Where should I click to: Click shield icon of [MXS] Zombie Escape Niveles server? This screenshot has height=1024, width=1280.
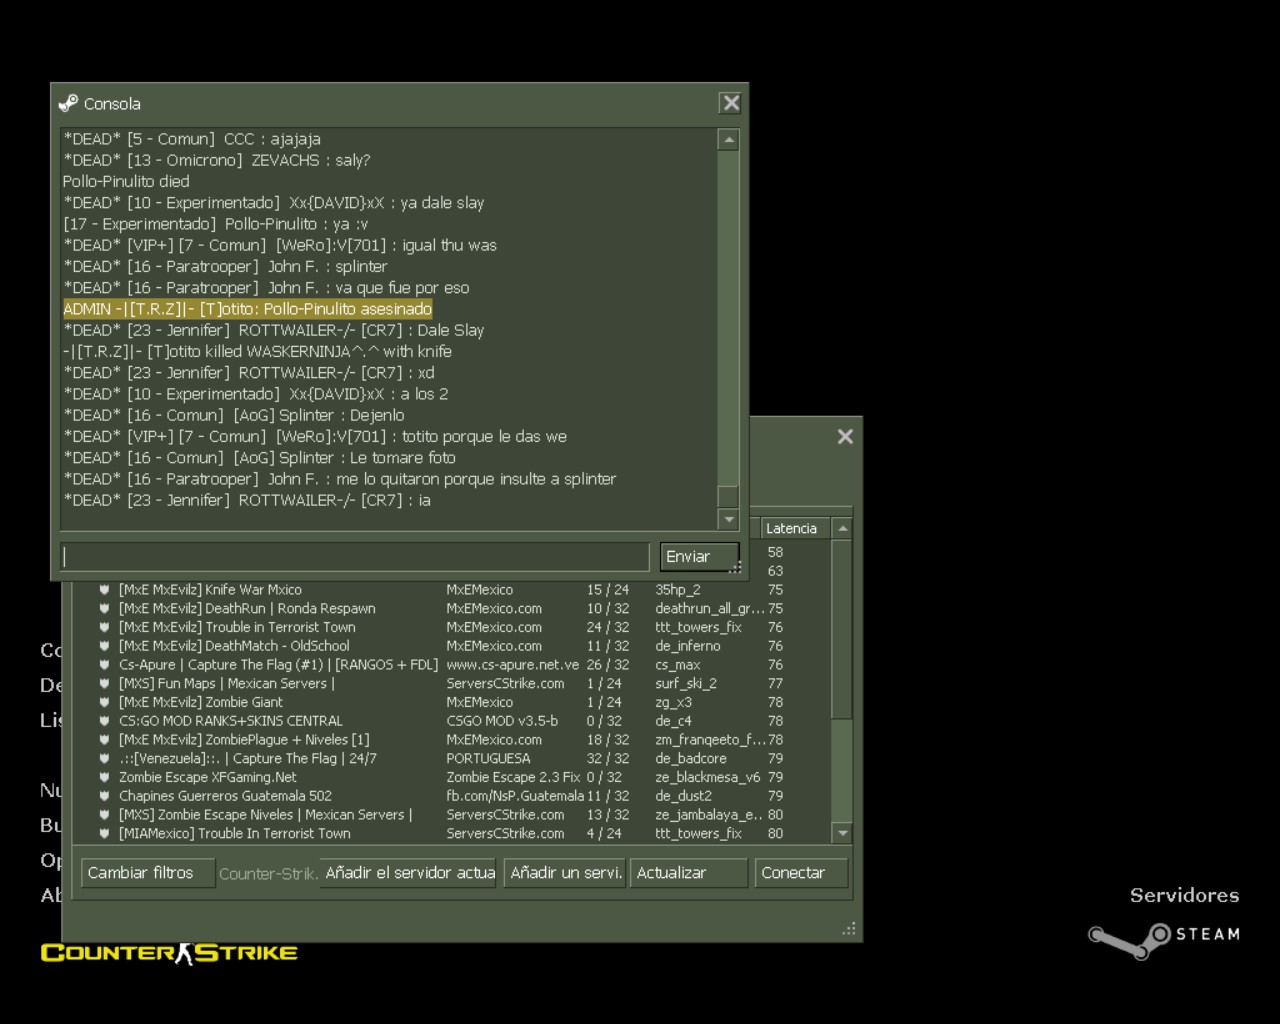pyautogui.click(x=104, y=815)
